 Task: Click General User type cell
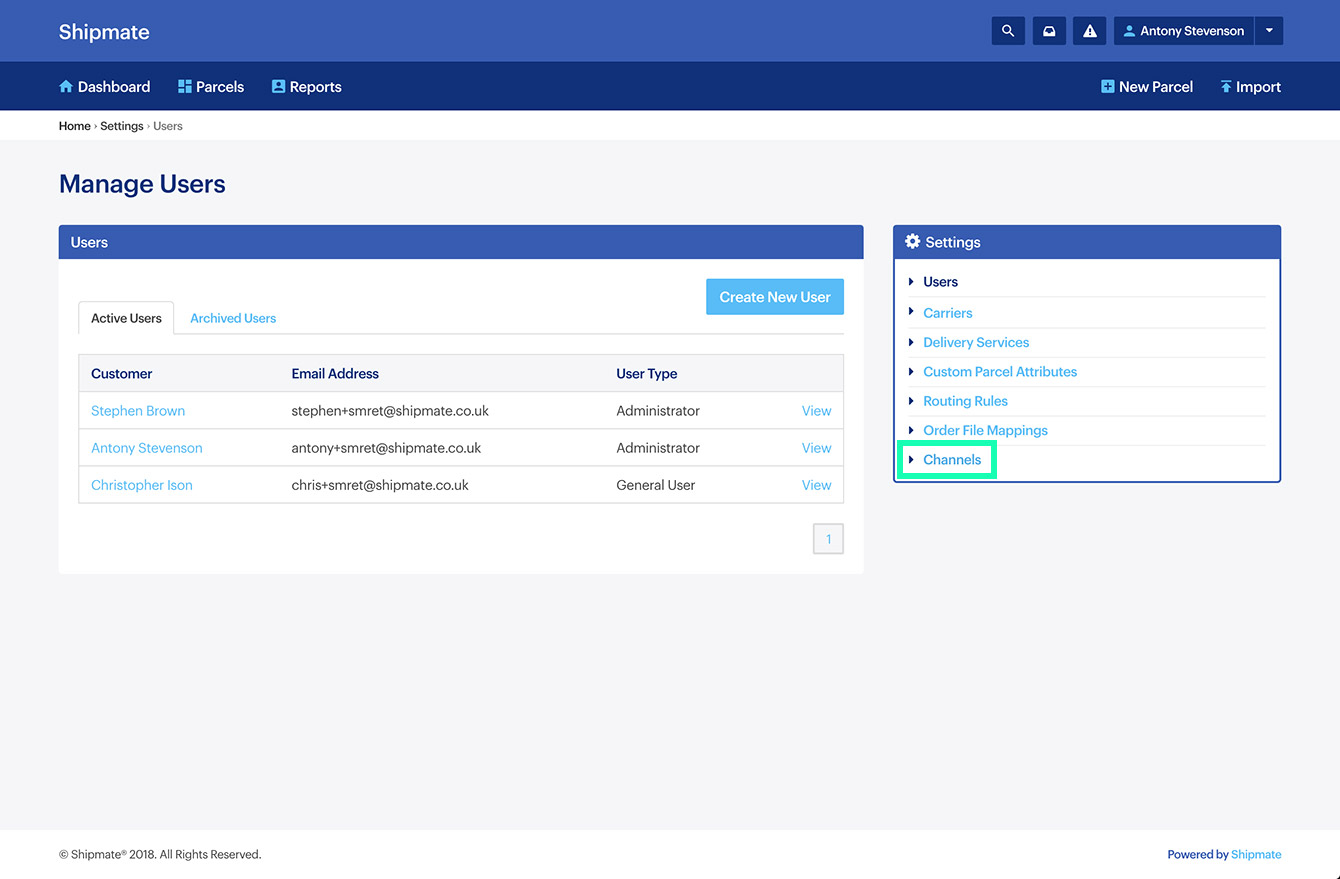[656, 485]
